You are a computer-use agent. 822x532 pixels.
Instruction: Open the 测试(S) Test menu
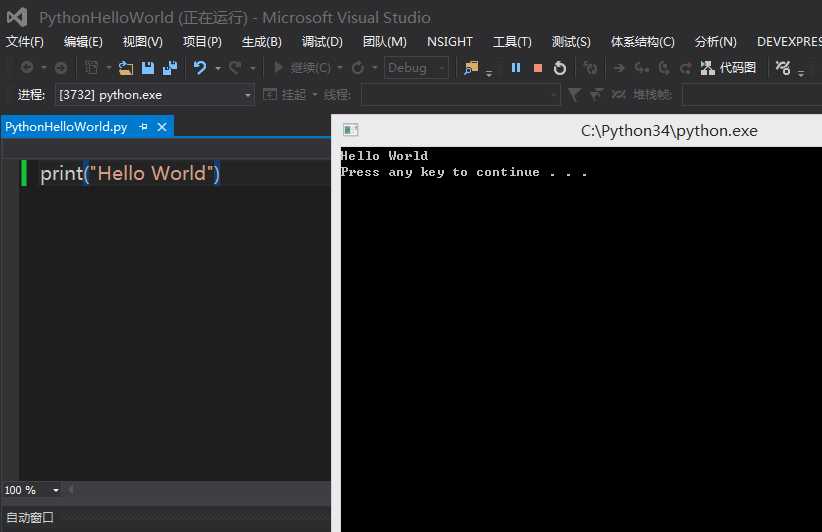571,41
